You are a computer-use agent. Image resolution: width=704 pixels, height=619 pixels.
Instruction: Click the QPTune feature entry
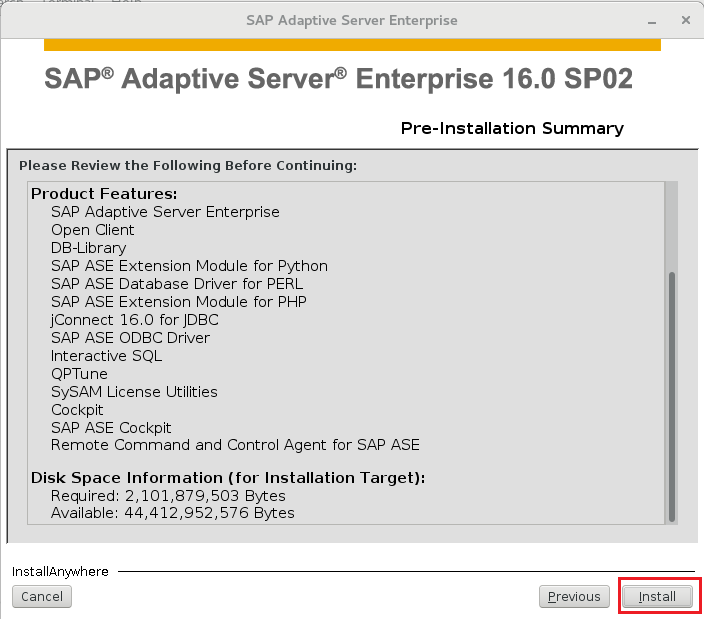[79, 373]
